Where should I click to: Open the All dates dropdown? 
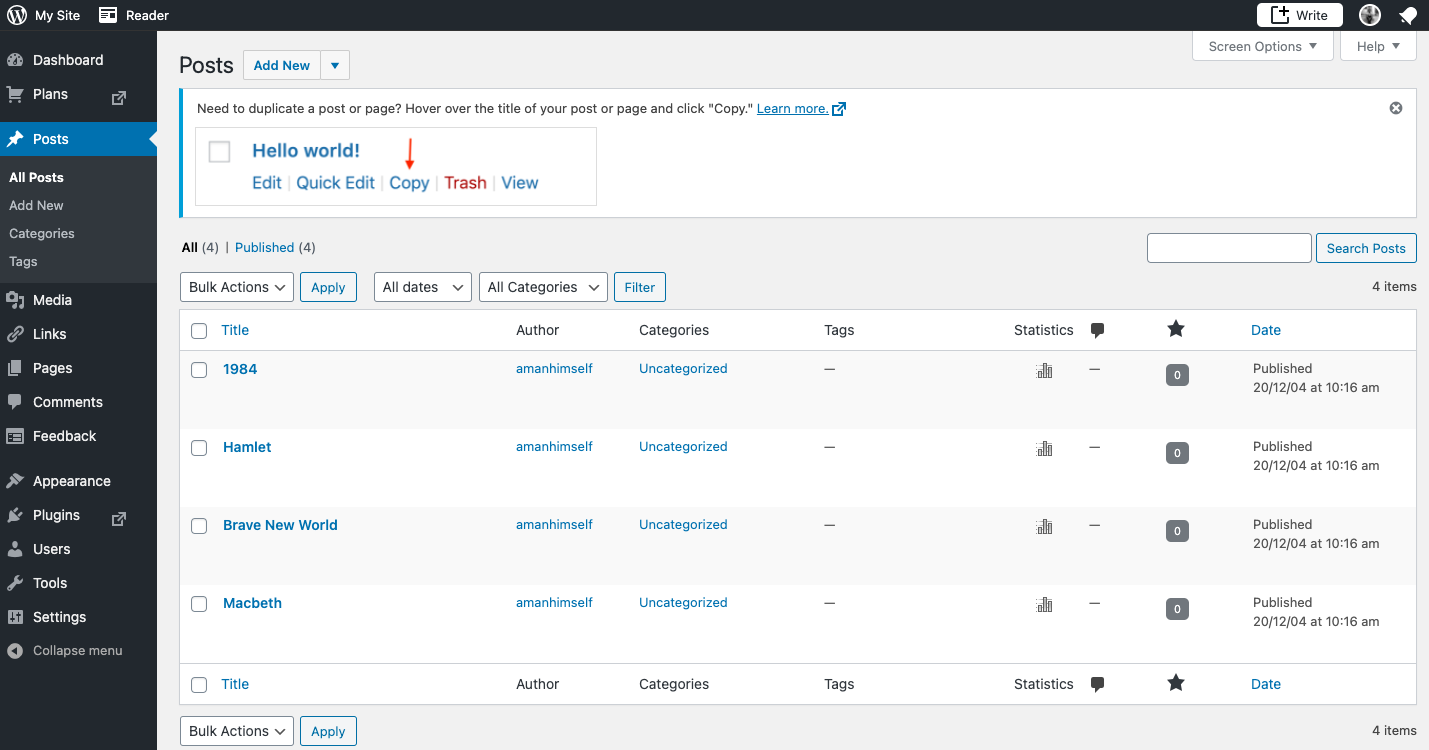[x=423, y=287]
